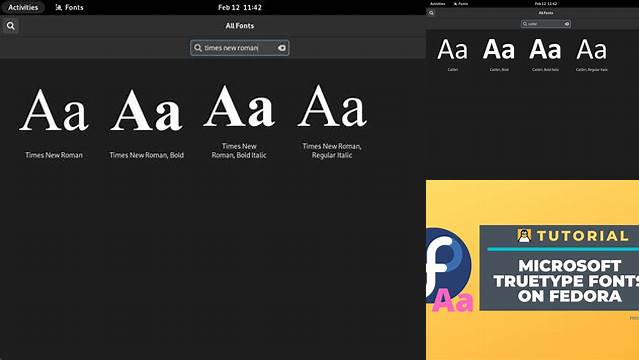
Task: Open Activities overview in the large window
Action: [x=23, y=7]
